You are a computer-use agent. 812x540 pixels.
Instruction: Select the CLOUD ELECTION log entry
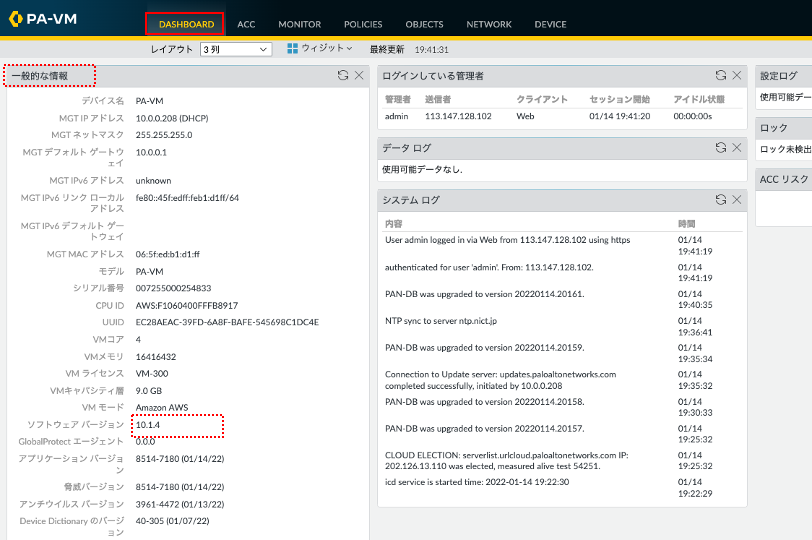(x=562, y=461)
